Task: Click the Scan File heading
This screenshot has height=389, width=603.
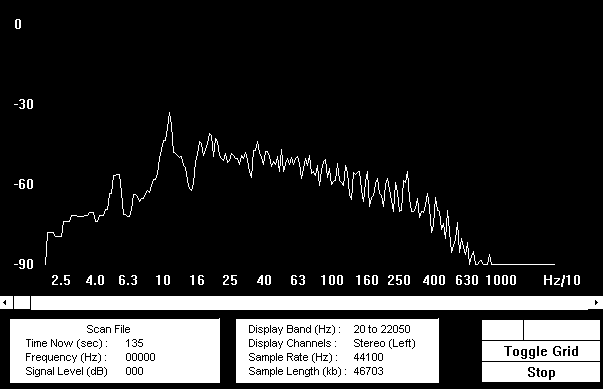Action: click(108, 329)
